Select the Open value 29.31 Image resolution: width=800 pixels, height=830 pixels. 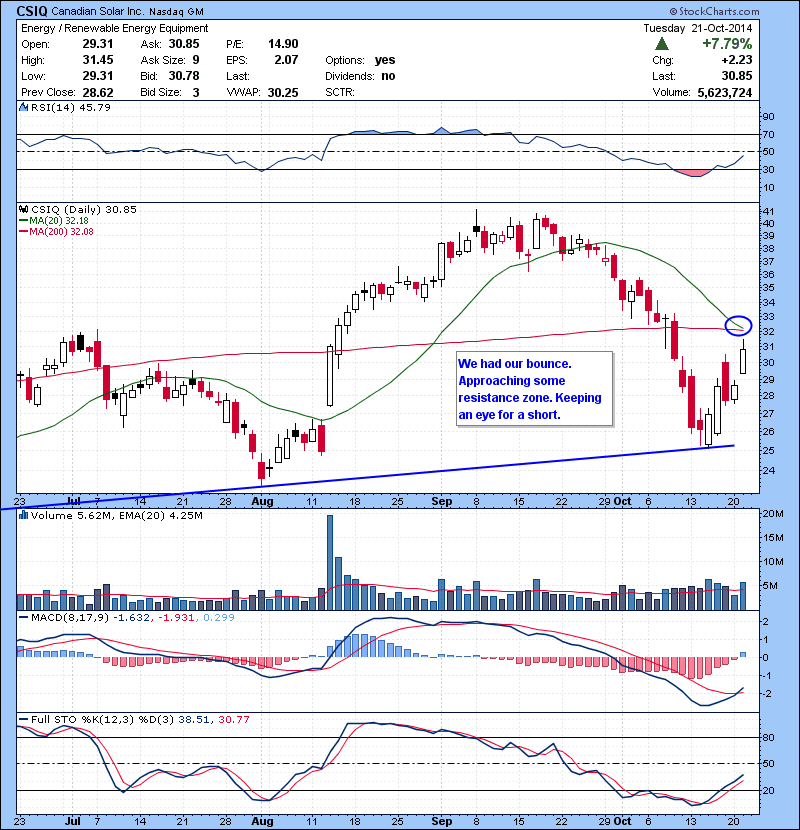click(x=98, y=44)
